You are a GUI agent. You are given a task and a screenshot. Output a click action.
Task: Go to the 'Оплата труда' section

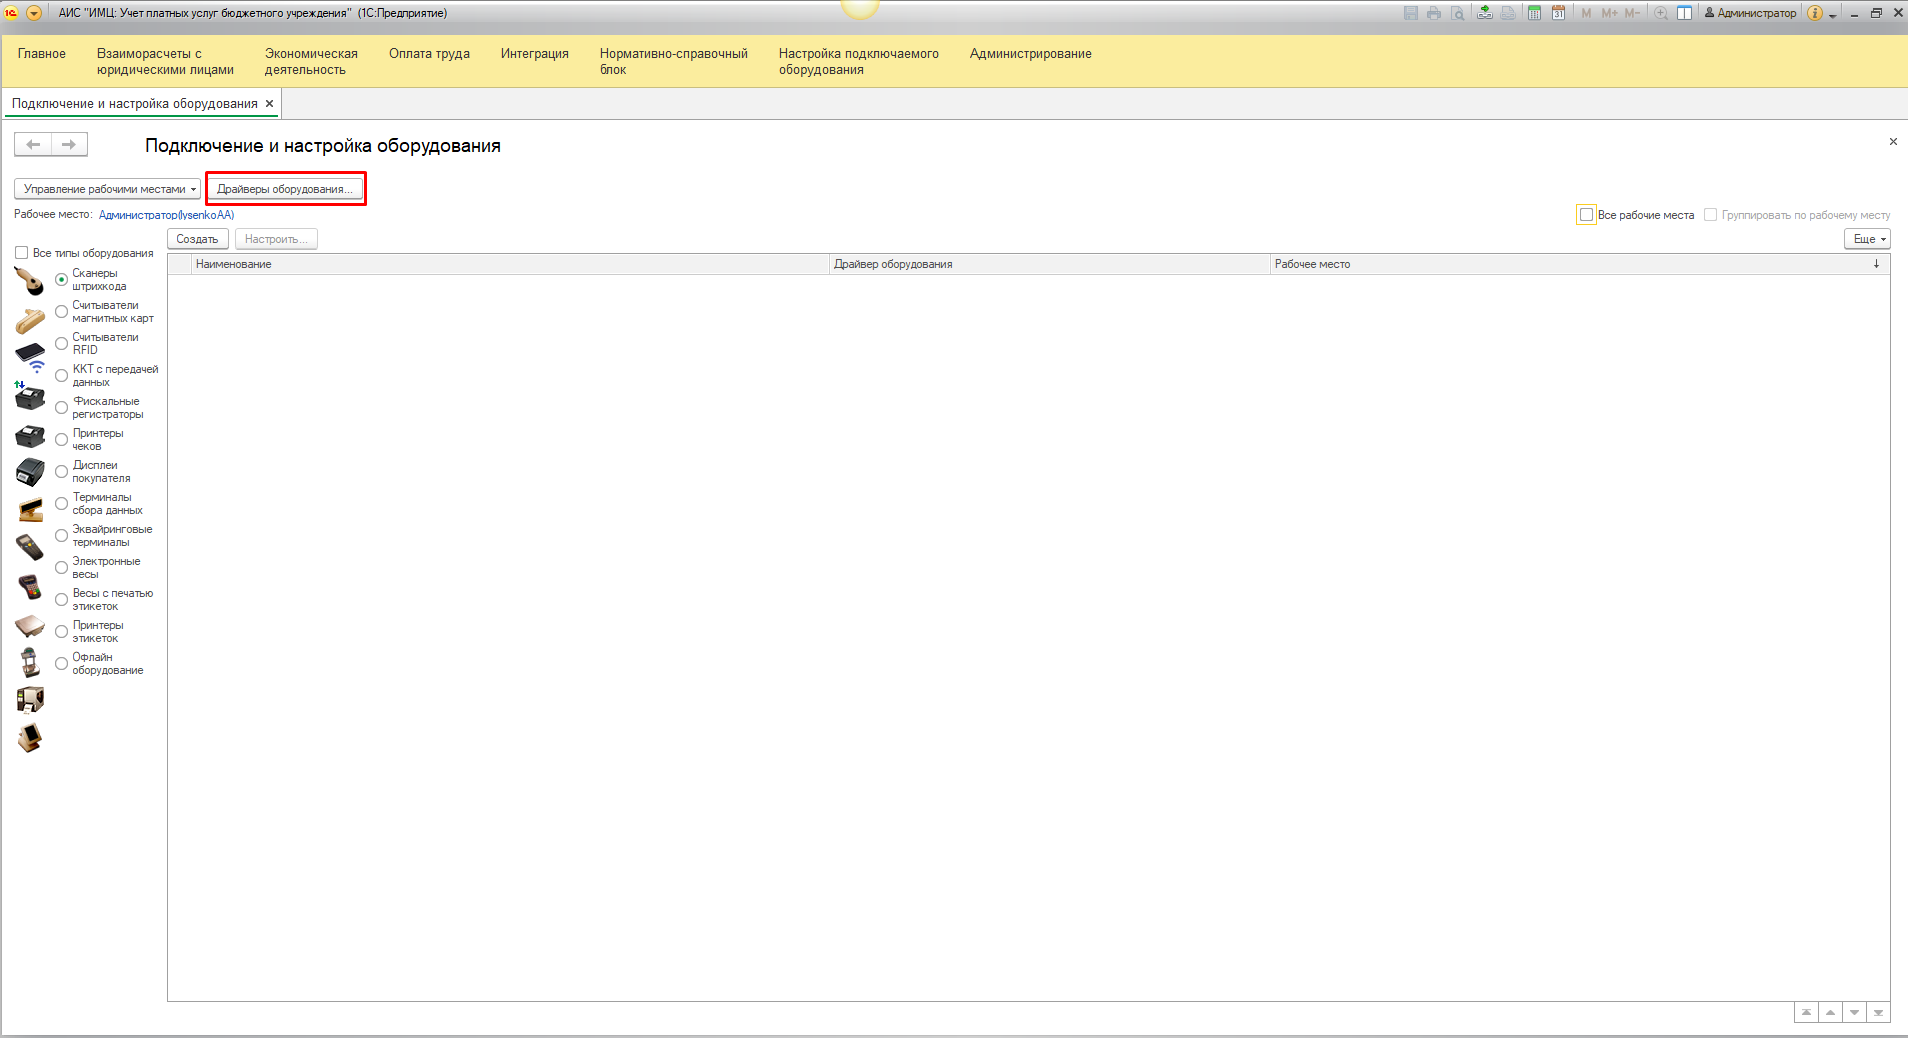coord(429,54)
